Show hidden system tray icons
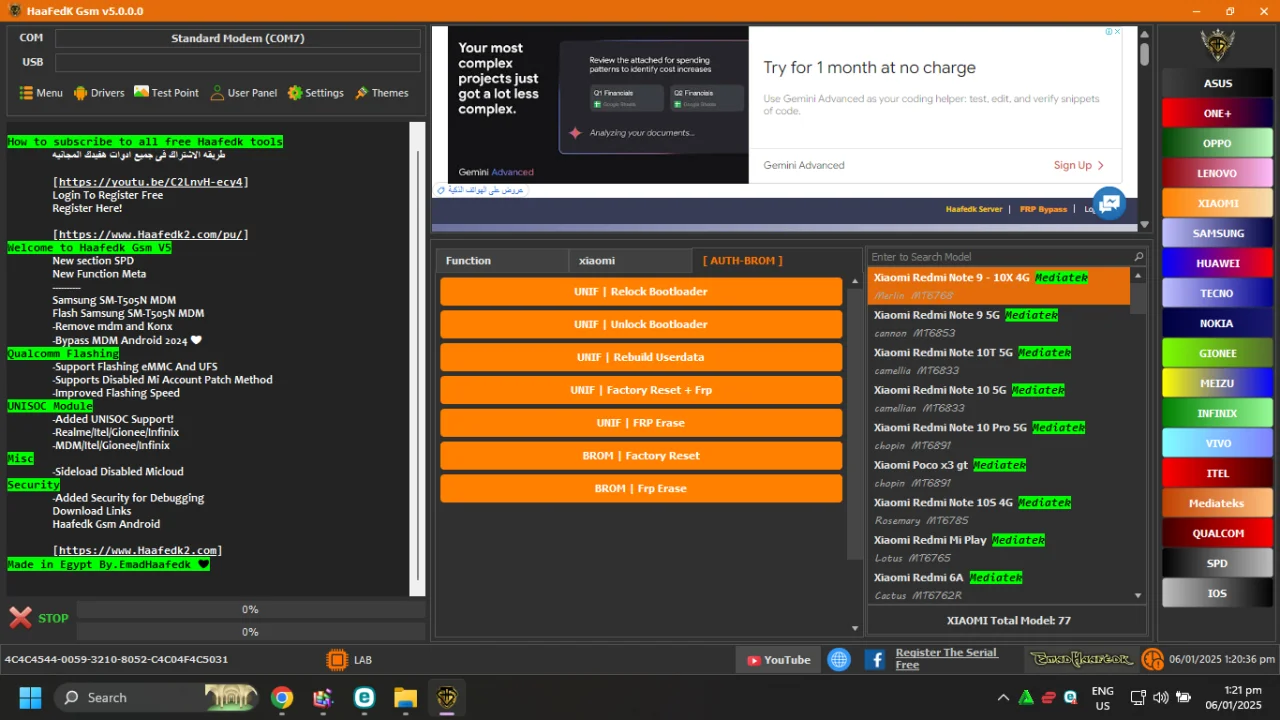1280x720 pixels. coord(1003,697)
